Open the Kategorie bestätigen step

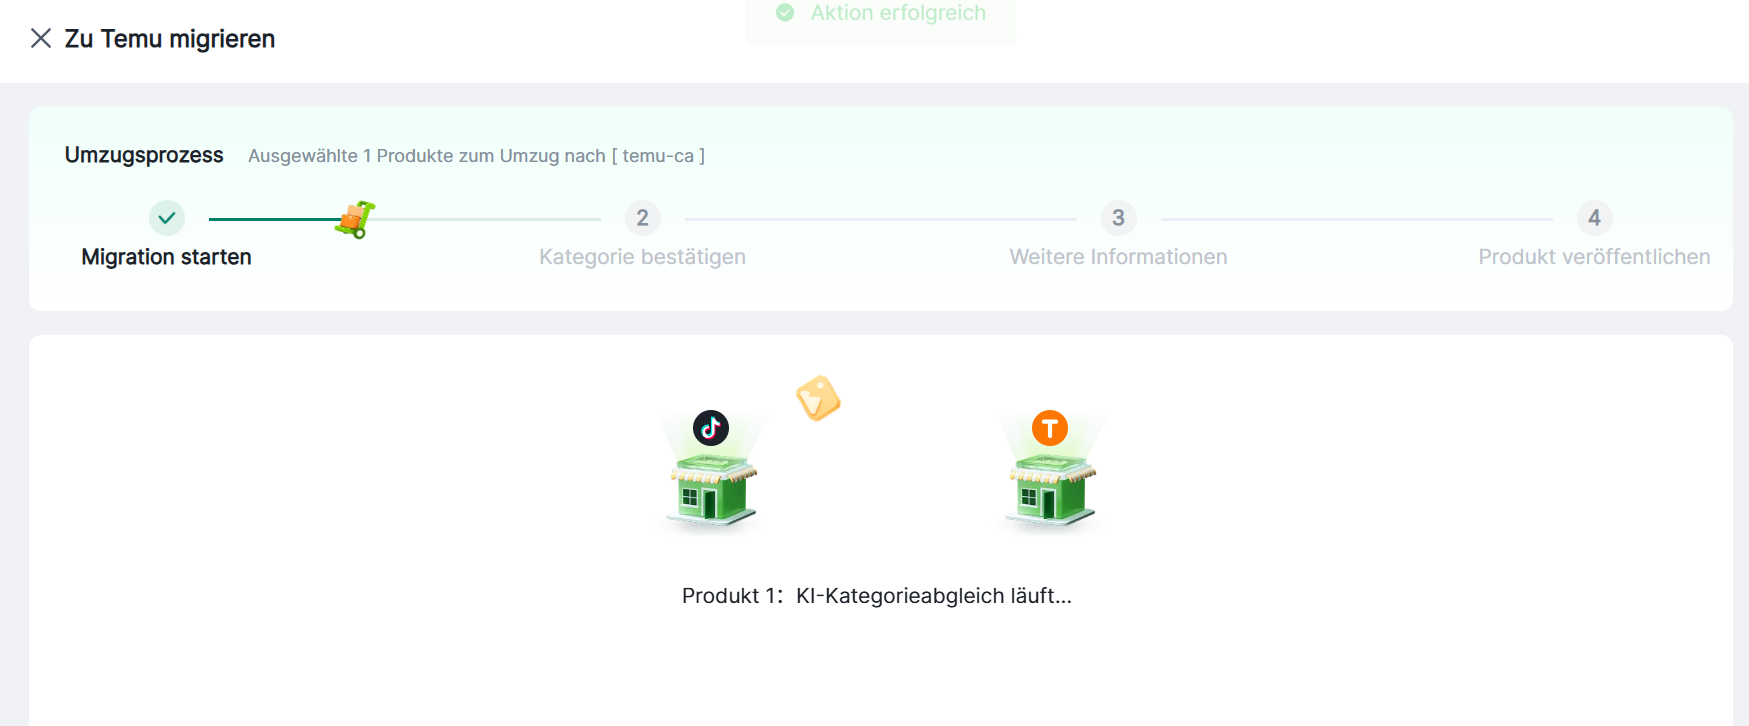[643, 257]
